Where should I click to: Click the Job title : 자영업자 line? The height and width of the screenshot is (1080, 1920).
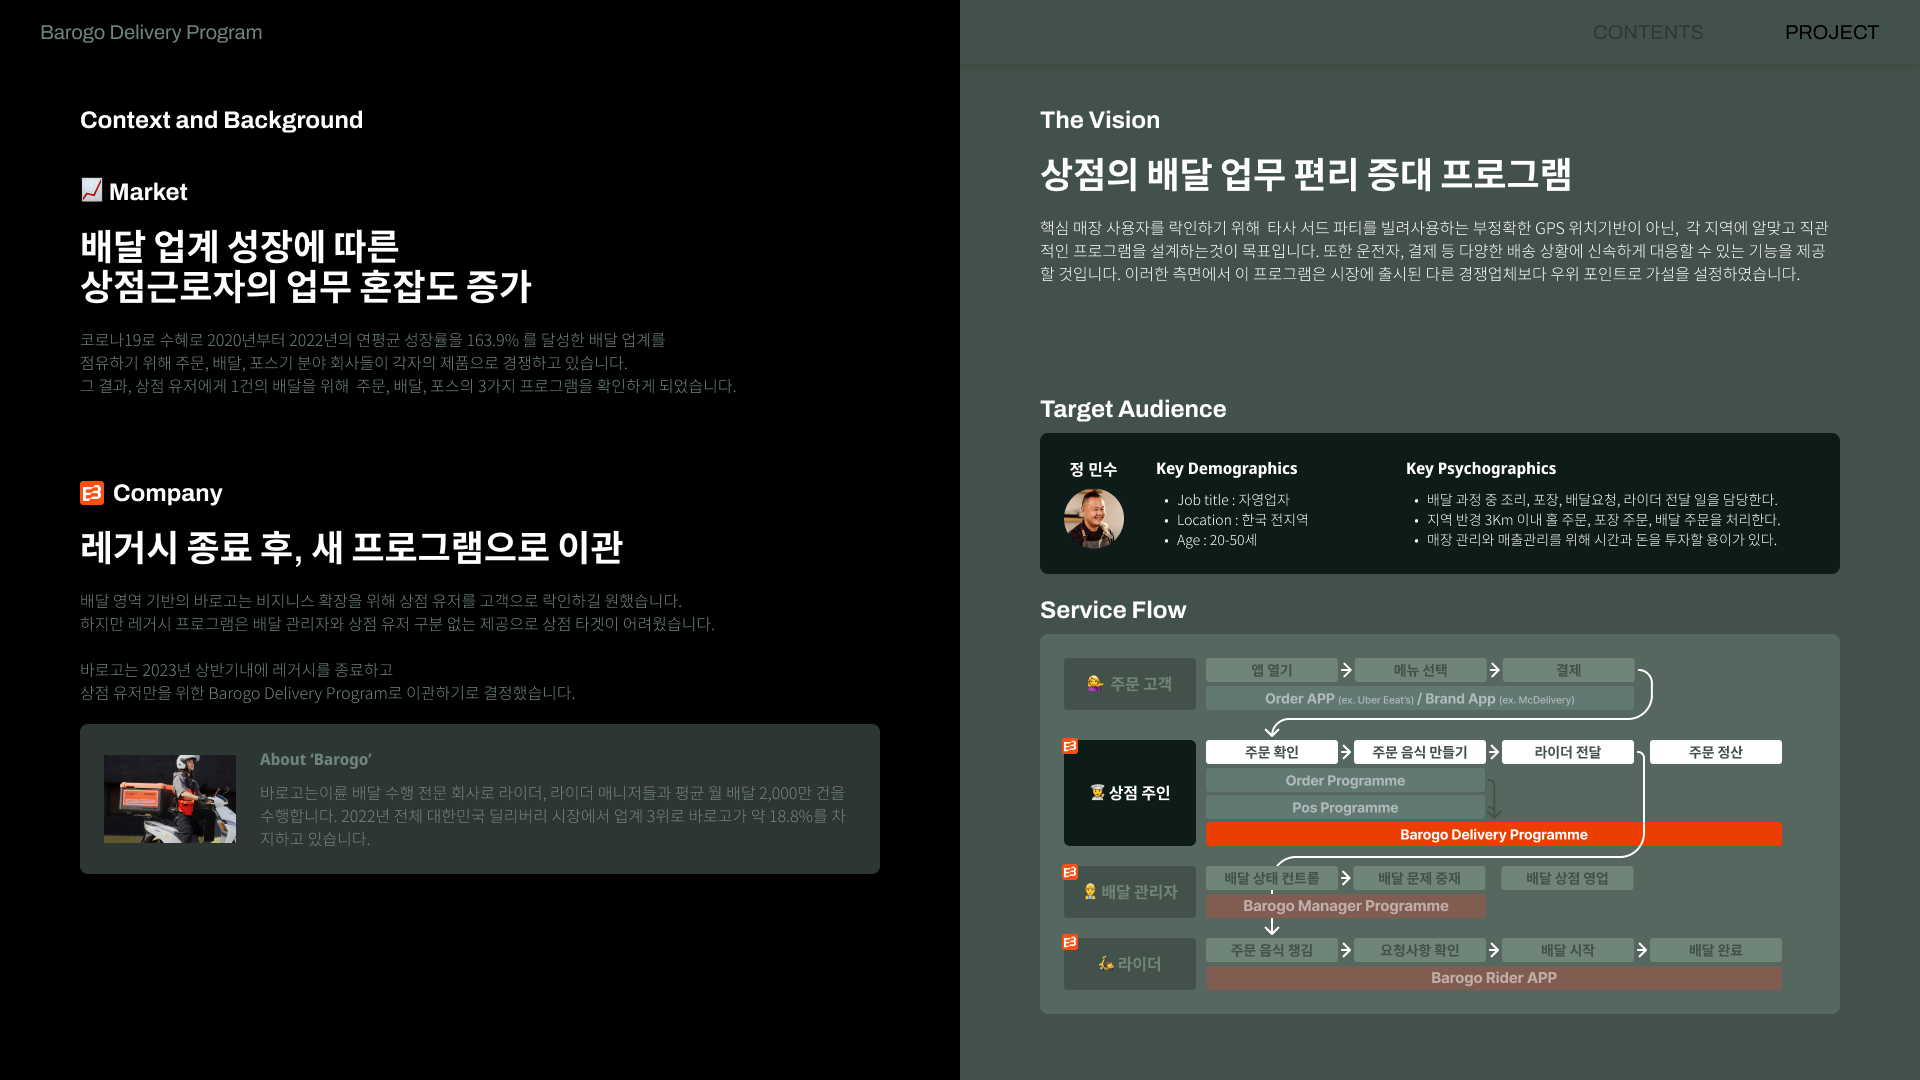point(1233,500)
